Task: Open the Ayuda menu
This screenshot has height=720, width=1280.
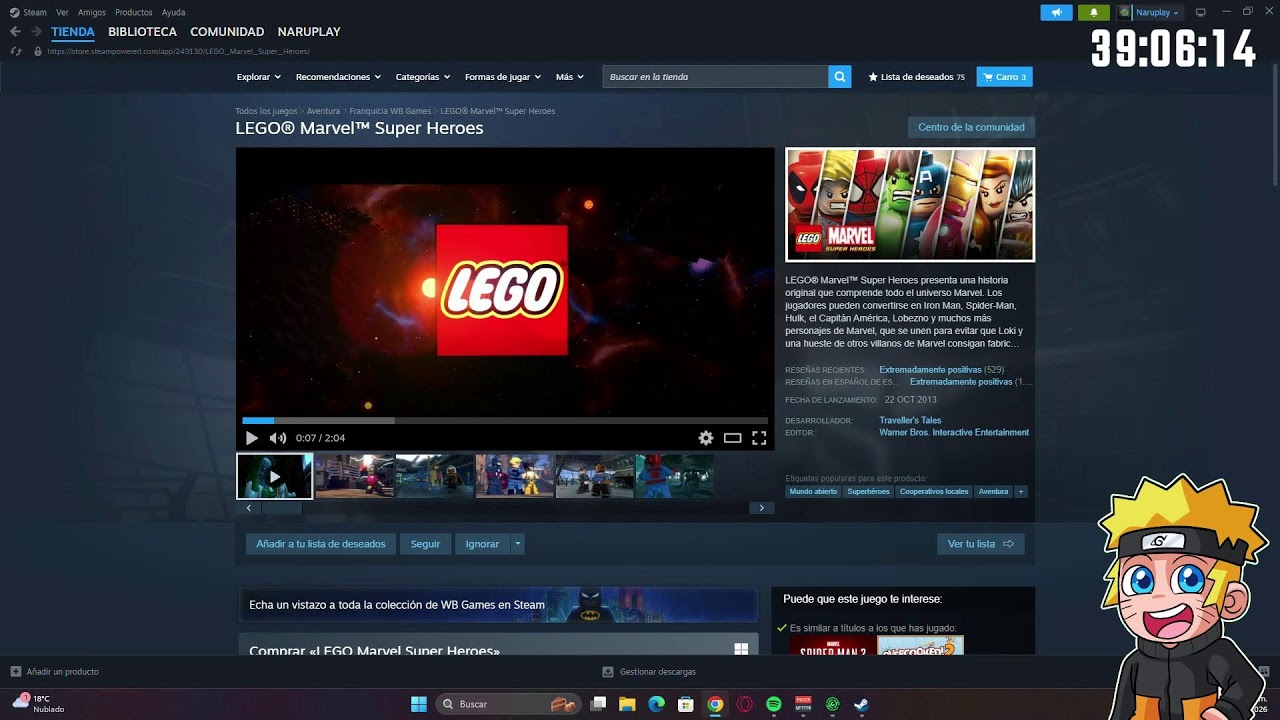Action: (x=173, y=12)
